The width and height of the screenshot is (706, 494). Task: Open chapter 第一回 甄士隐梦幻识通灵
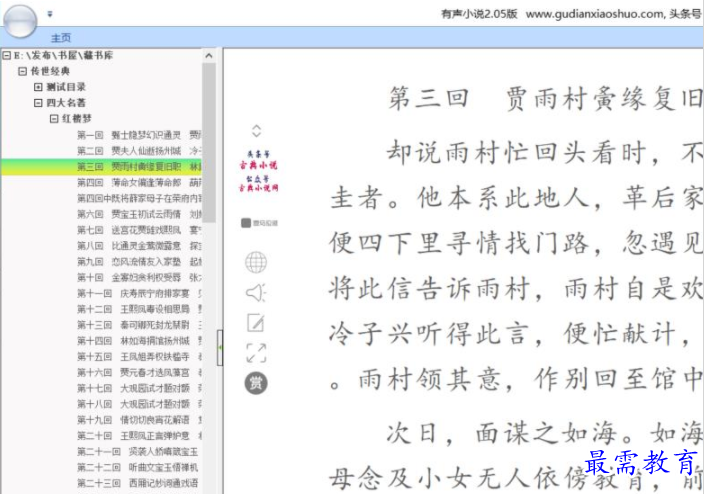(x=139, y=135)
